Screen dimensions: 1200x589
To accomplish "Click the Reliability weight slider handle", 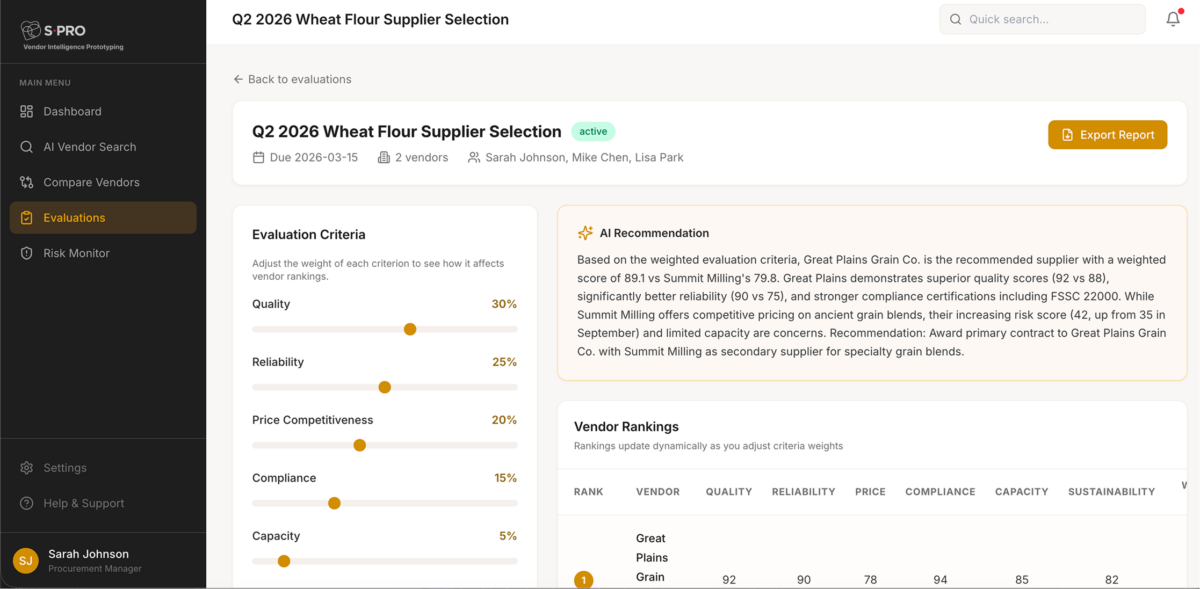I will 385,387.
